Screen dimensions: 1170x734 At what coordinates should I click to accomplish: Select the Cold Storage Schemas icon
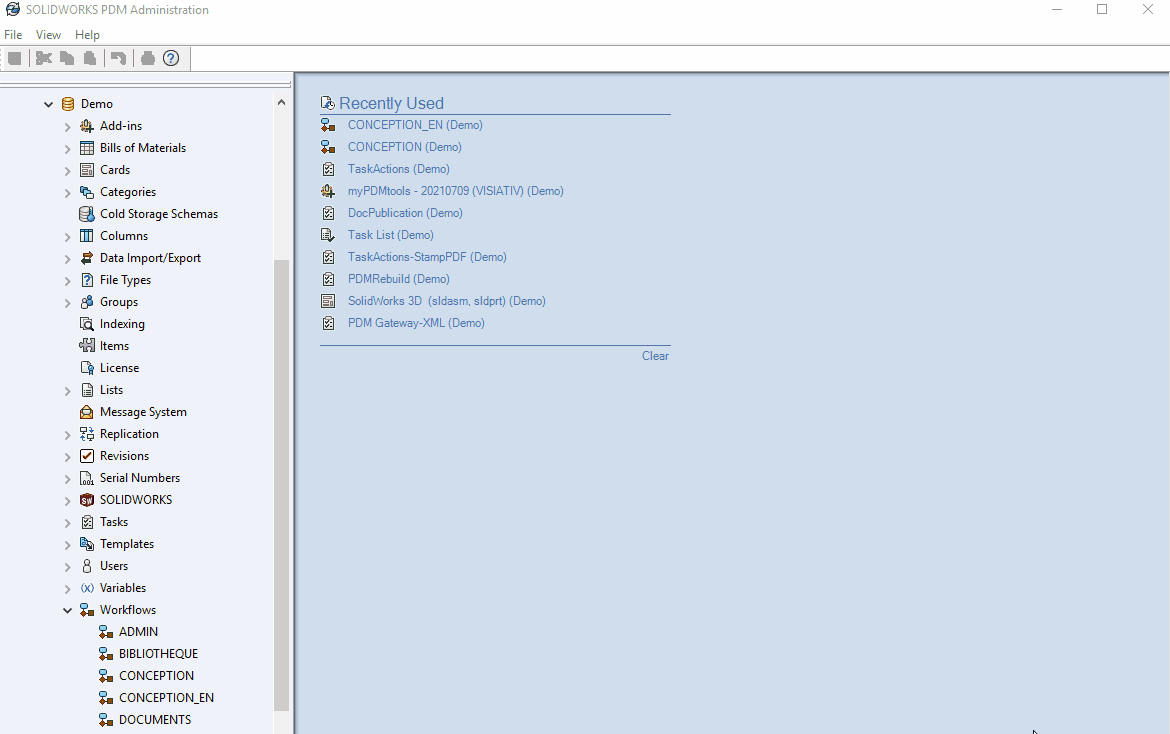87,214
